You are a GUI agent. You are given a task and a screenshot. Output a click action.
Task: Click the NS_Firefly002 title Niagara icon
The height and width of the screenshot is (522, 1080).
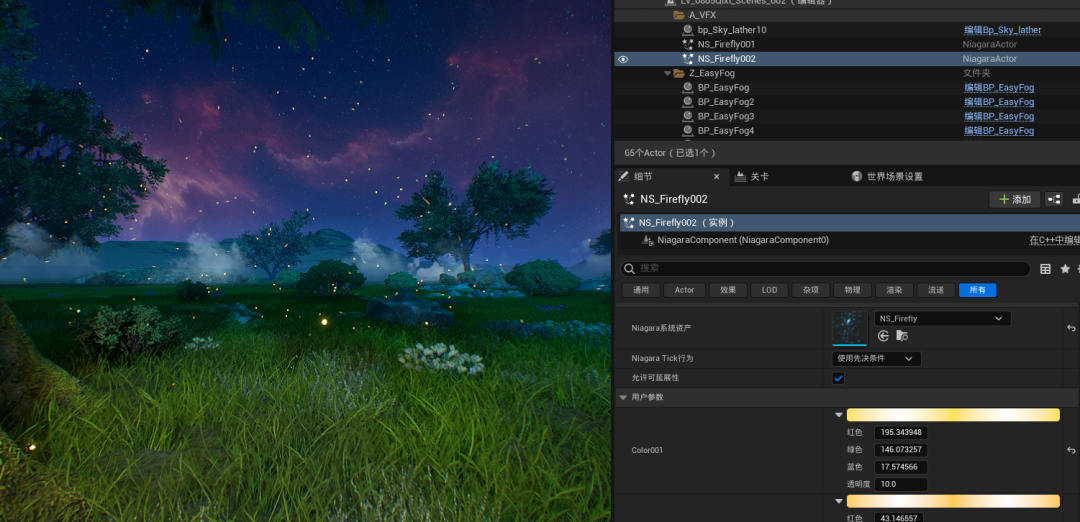[x=629, y=200]
